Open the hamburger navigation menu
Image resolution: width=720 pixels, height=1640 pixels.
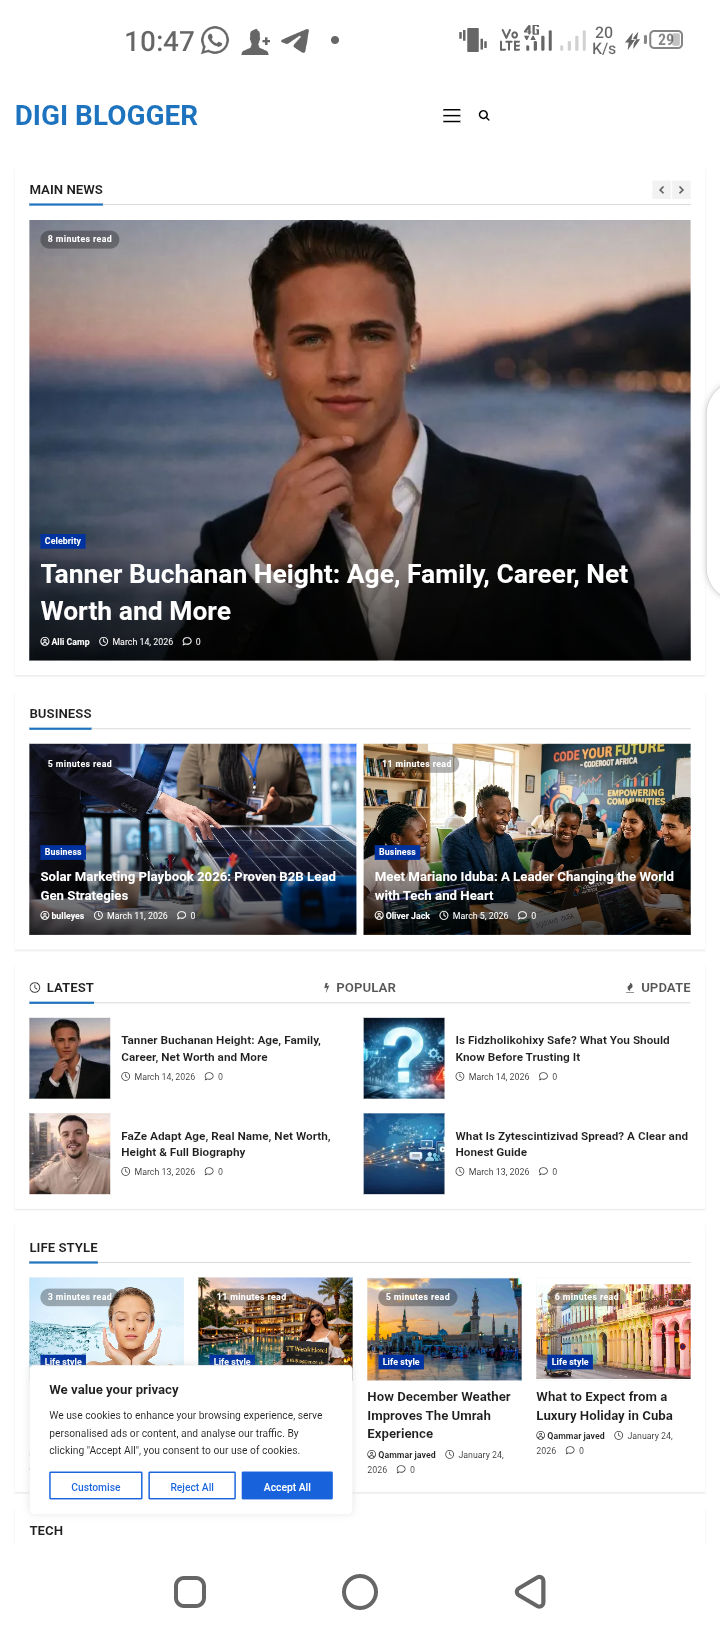[452, 116]
